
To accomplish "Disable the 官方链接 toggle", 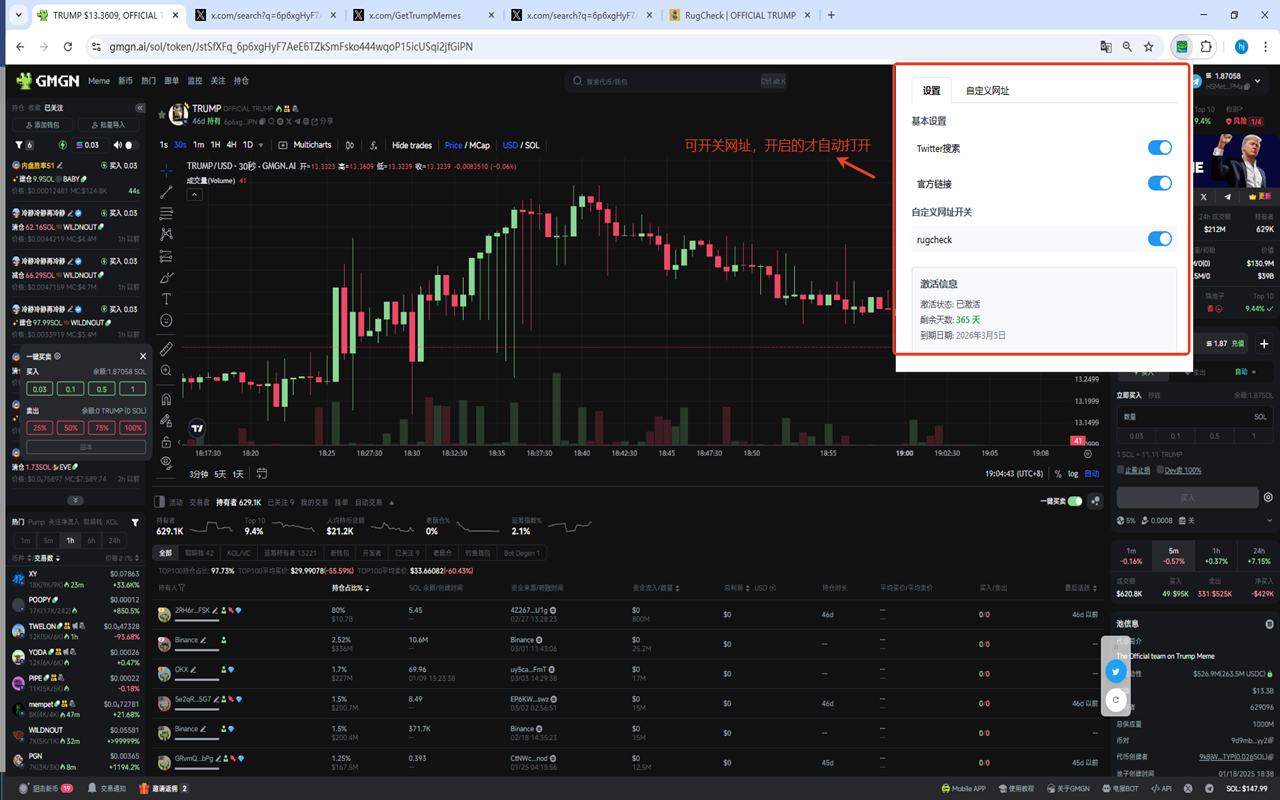I will 1159,183.
